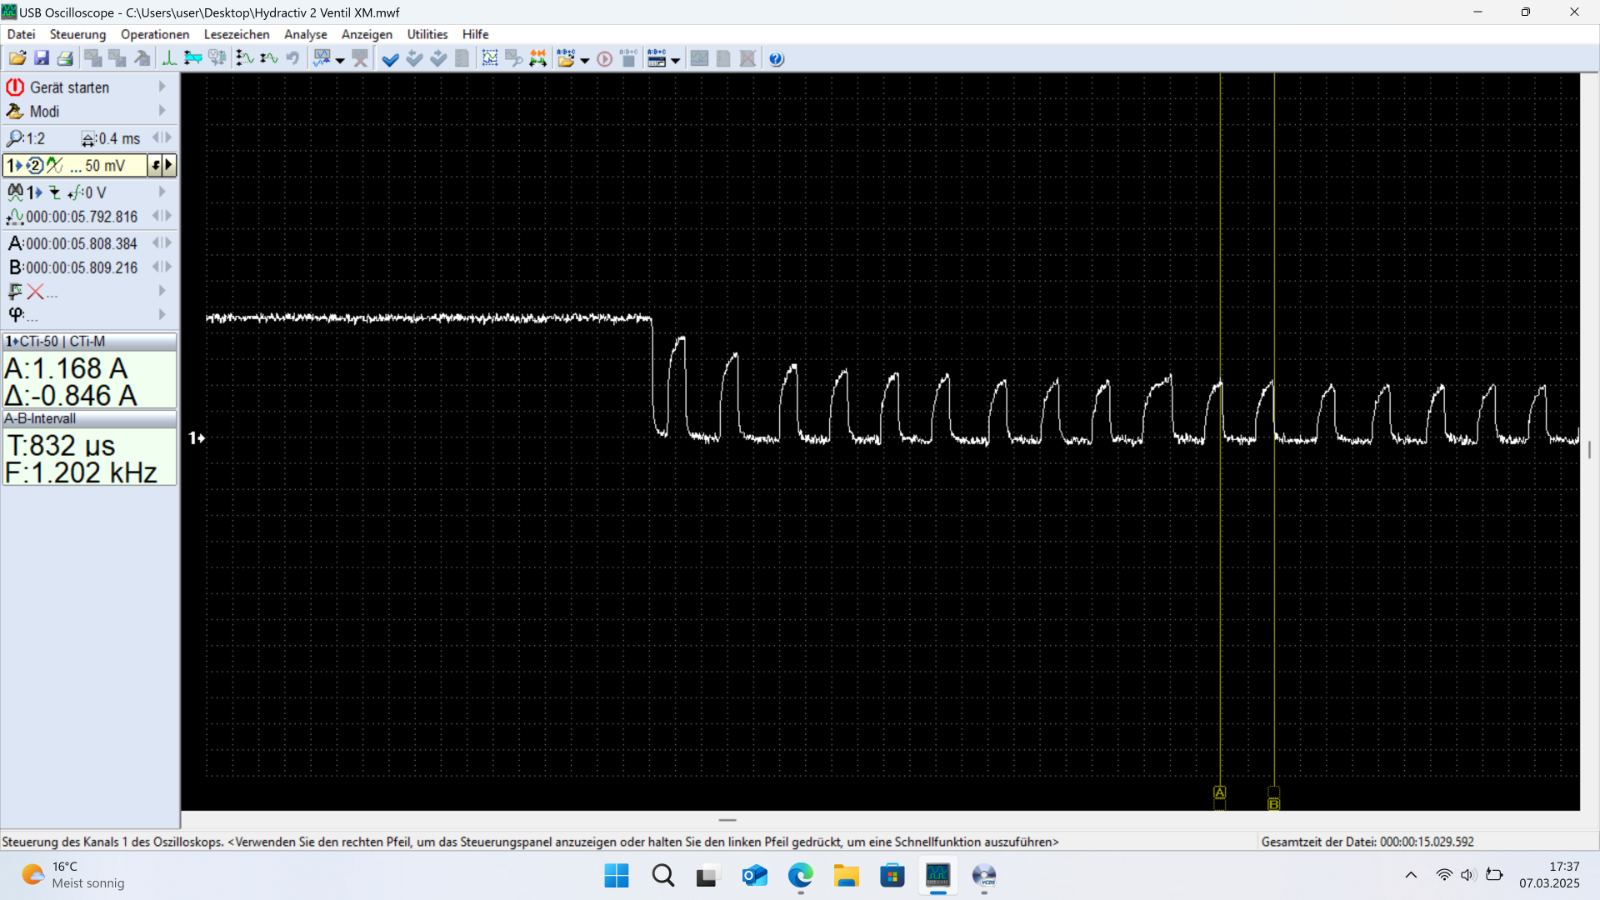Click the splitter handle below the graph
The image size is (1600, 900).
pos(727,820)
